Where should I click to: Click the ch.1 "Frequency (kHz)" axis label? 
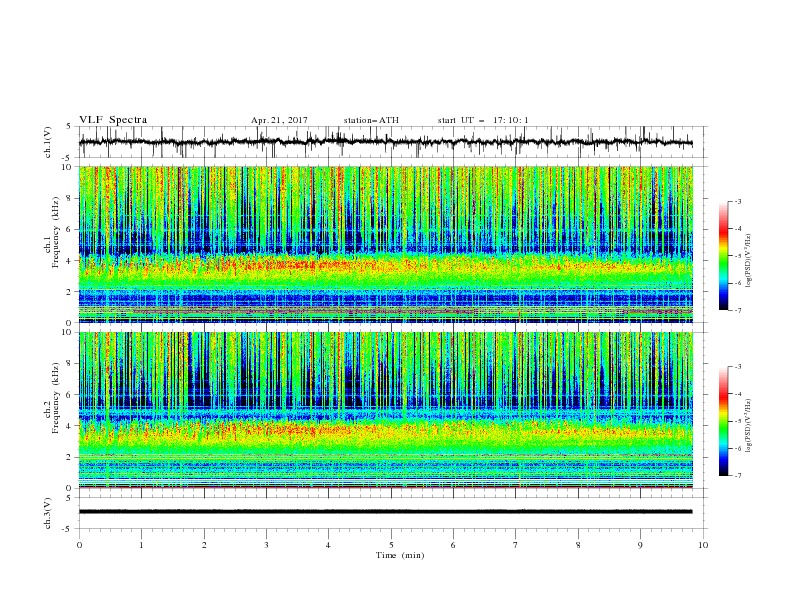(57, 230)
